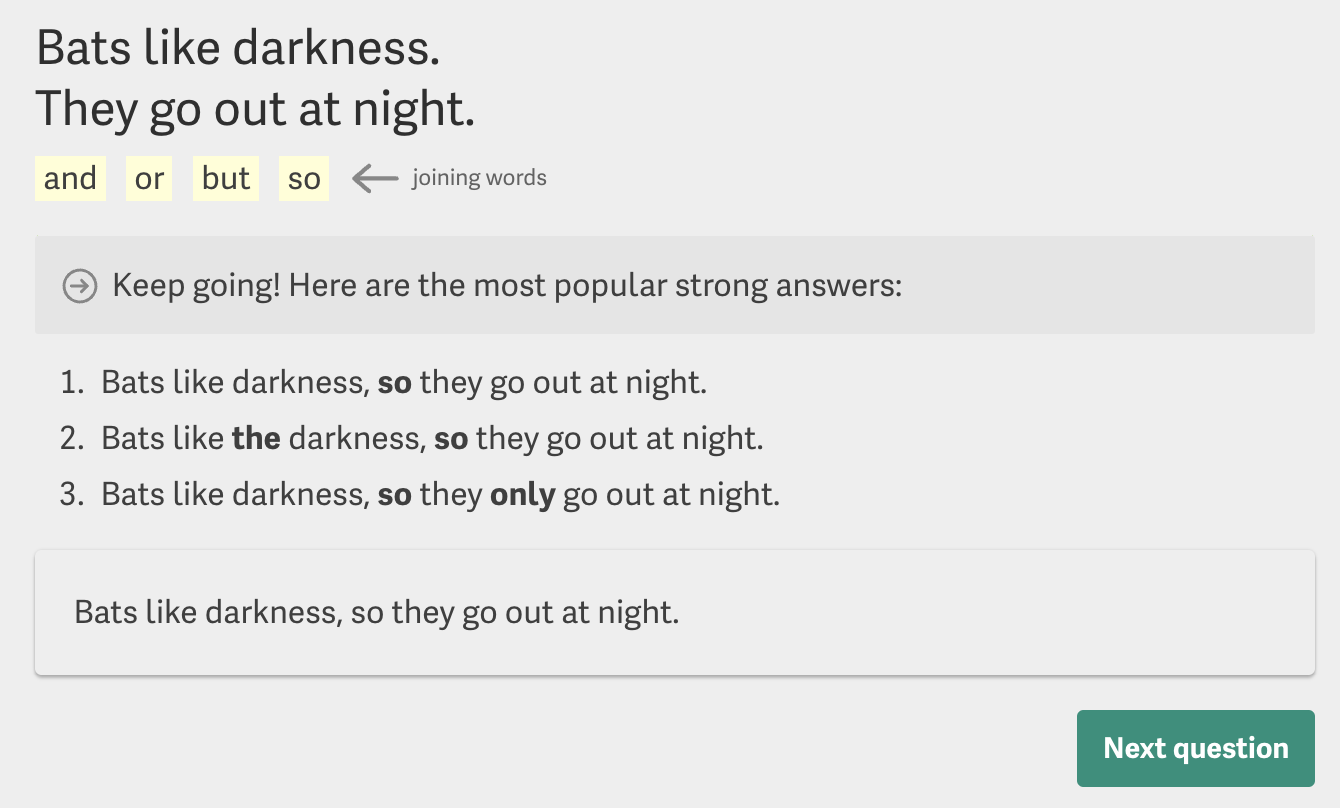This screenshot has height=808, width=1340.
Task: Click the "They go out at night." prompt
Action: [255, 109]
